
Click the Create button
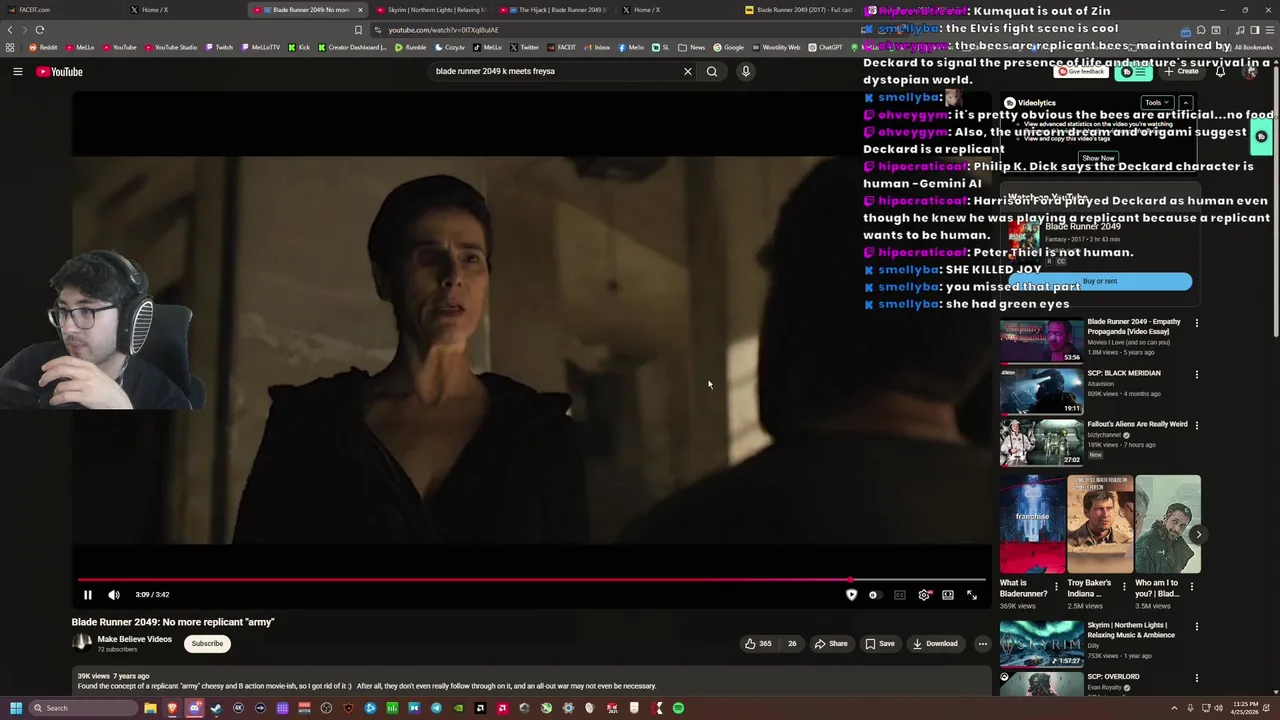1181,72
